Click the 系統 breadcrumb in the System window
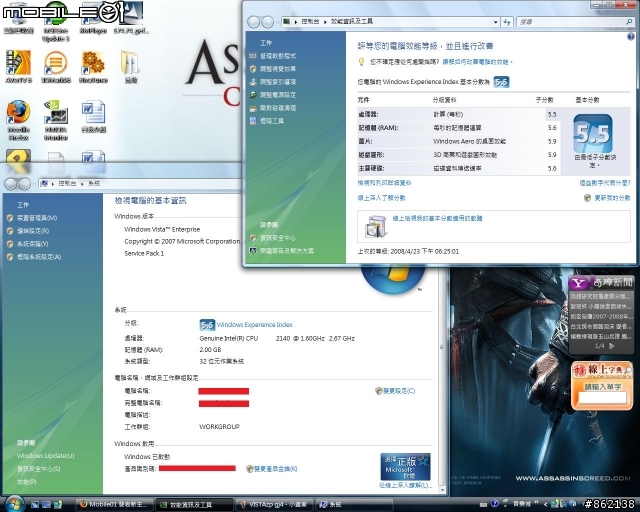The width and height of the screenshot is (640, 512). tap(94, 184)
